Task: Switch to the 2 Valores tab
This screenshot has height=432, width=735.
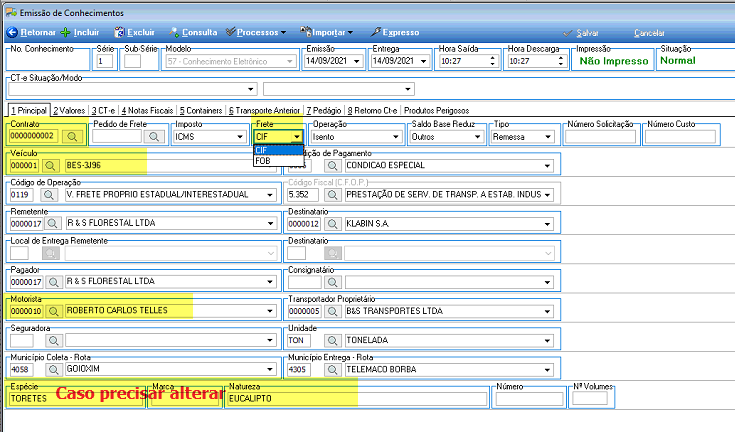Action: [69, 111]
